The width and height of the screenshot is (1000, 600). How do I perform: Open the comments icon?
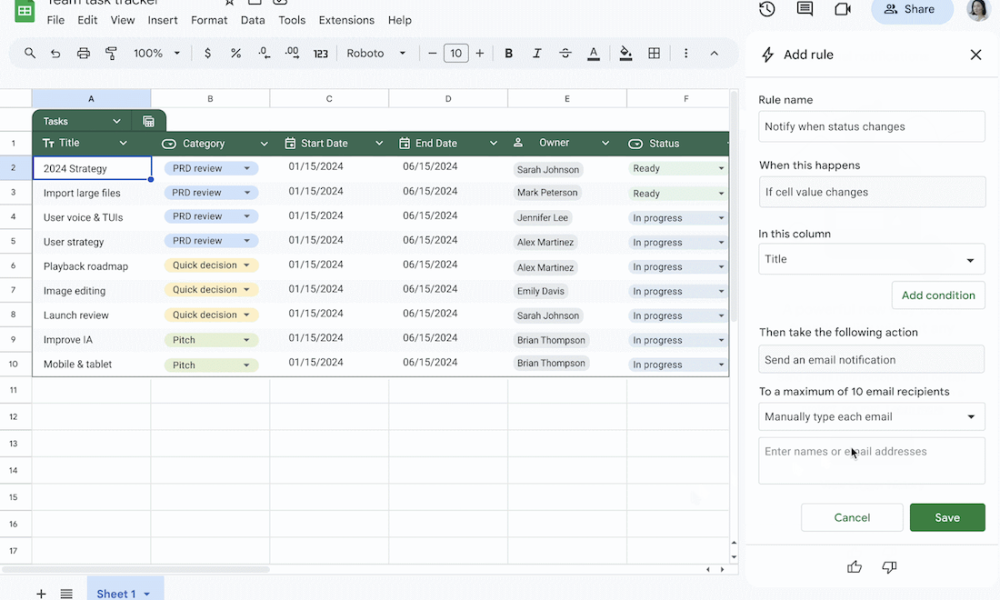[x=805, y=9]
